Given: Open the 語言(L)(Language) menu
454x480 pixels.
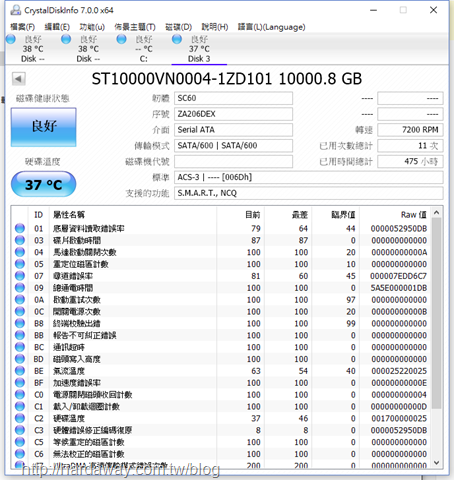Looking at the screenshot, I should click(271, 27).
